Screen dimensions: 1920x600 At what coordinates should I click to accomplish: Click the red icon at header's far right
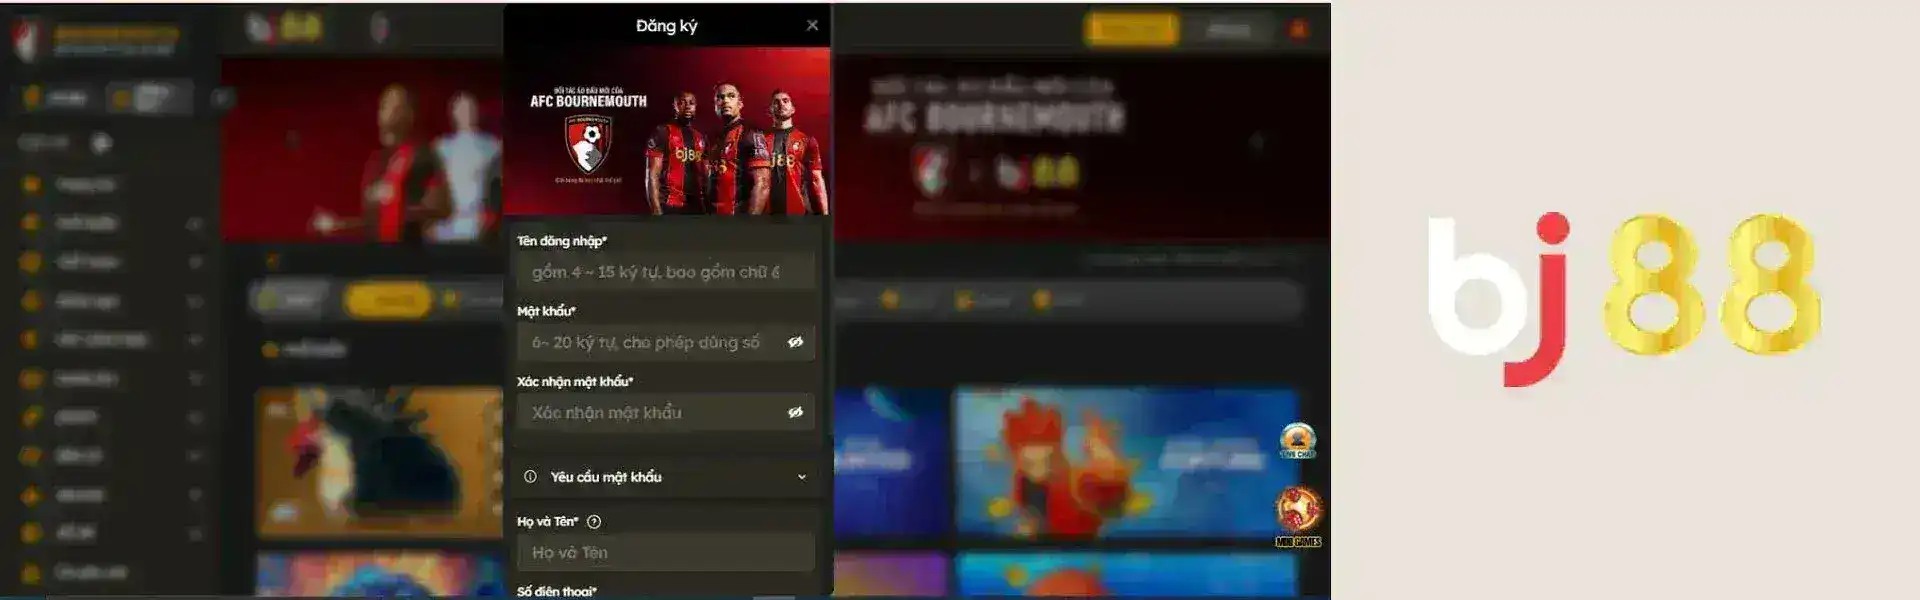(1298, 29)
